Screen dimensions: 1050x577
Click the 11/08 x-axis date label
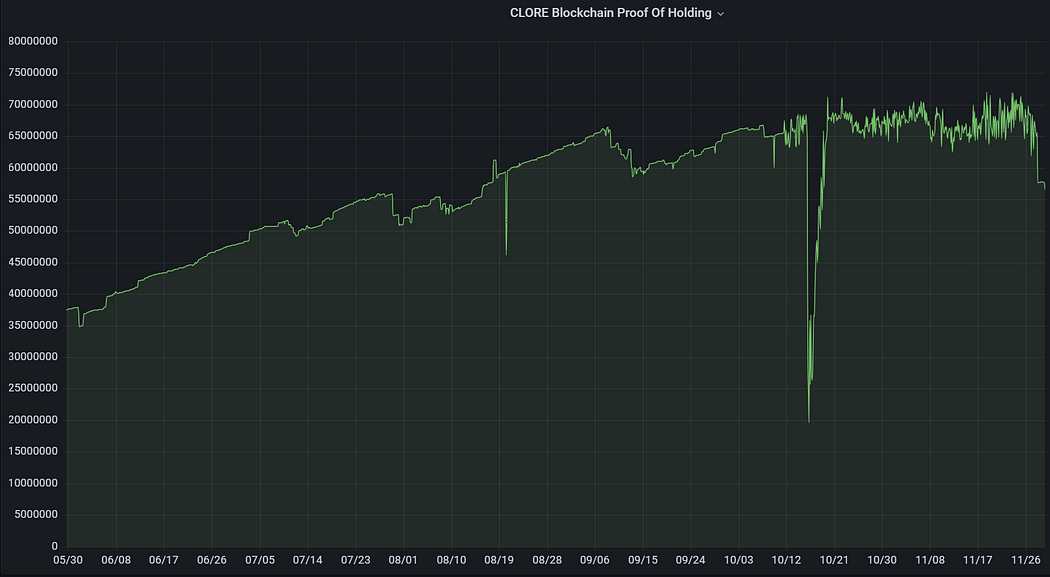tap(930, 560)
